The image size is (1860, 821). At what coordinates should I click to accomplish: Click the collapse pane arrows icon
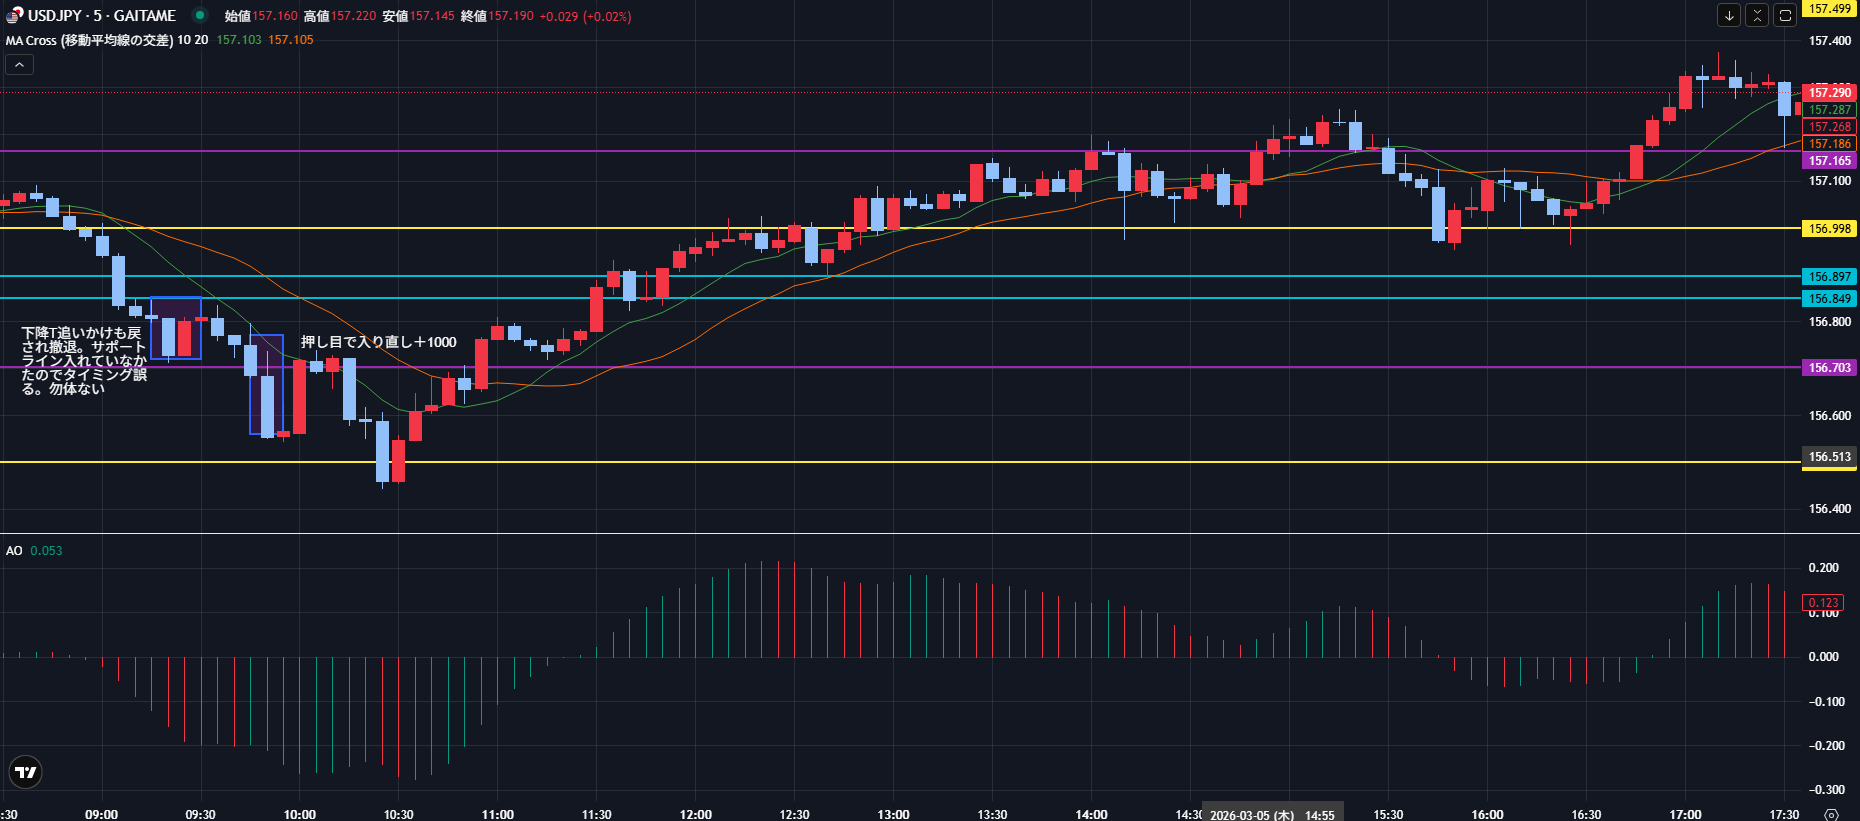(x=1757, y=15)
